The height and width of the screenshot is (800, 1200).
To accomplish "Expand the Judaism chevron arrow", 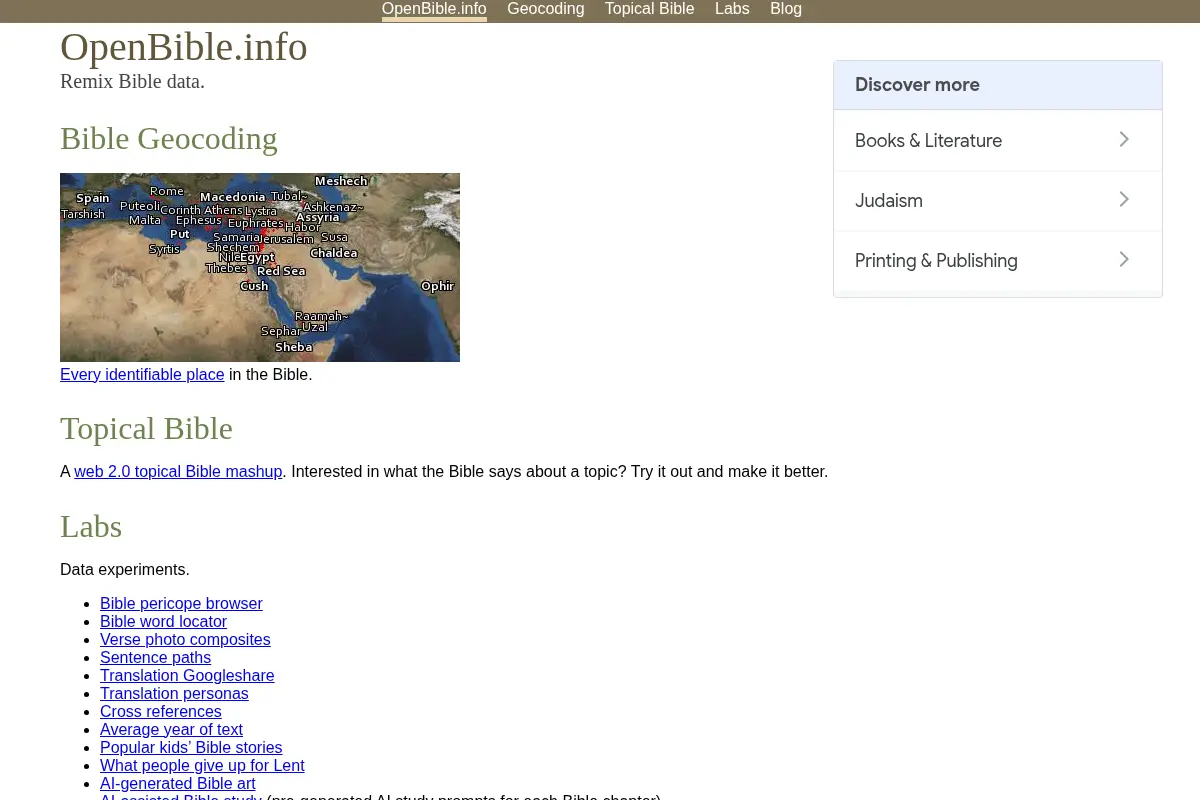I will [1124, 200].
